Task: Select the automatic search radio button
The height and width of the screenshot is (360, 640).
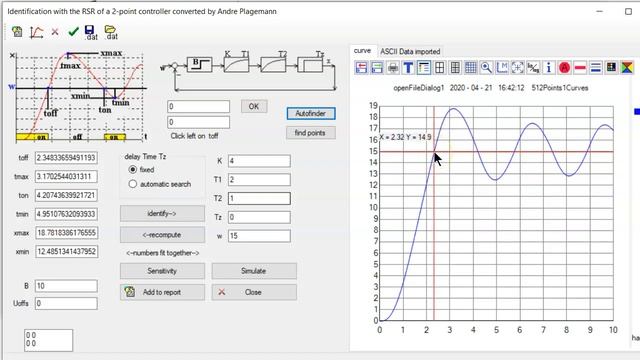Action: 133,184
